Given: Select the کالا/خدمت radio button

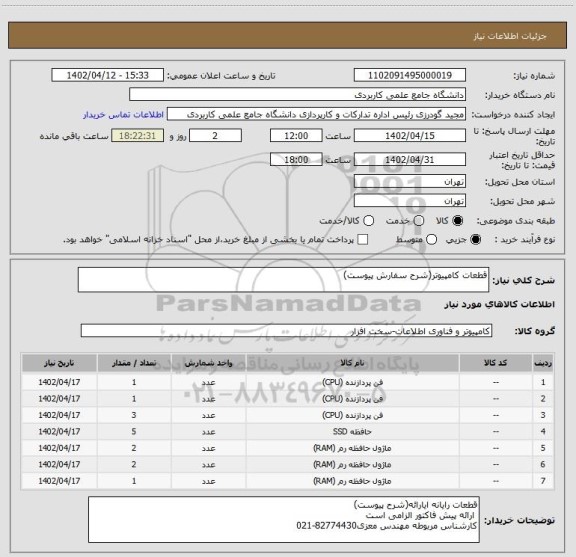Looking at the screenshot, I should (368, 221).
